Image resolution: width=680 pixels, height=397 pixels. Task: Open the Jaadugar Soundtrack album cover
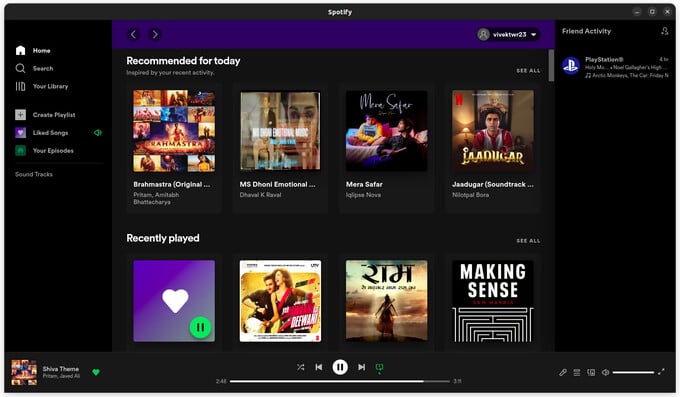pyautogui.click(x=493, y=131)
